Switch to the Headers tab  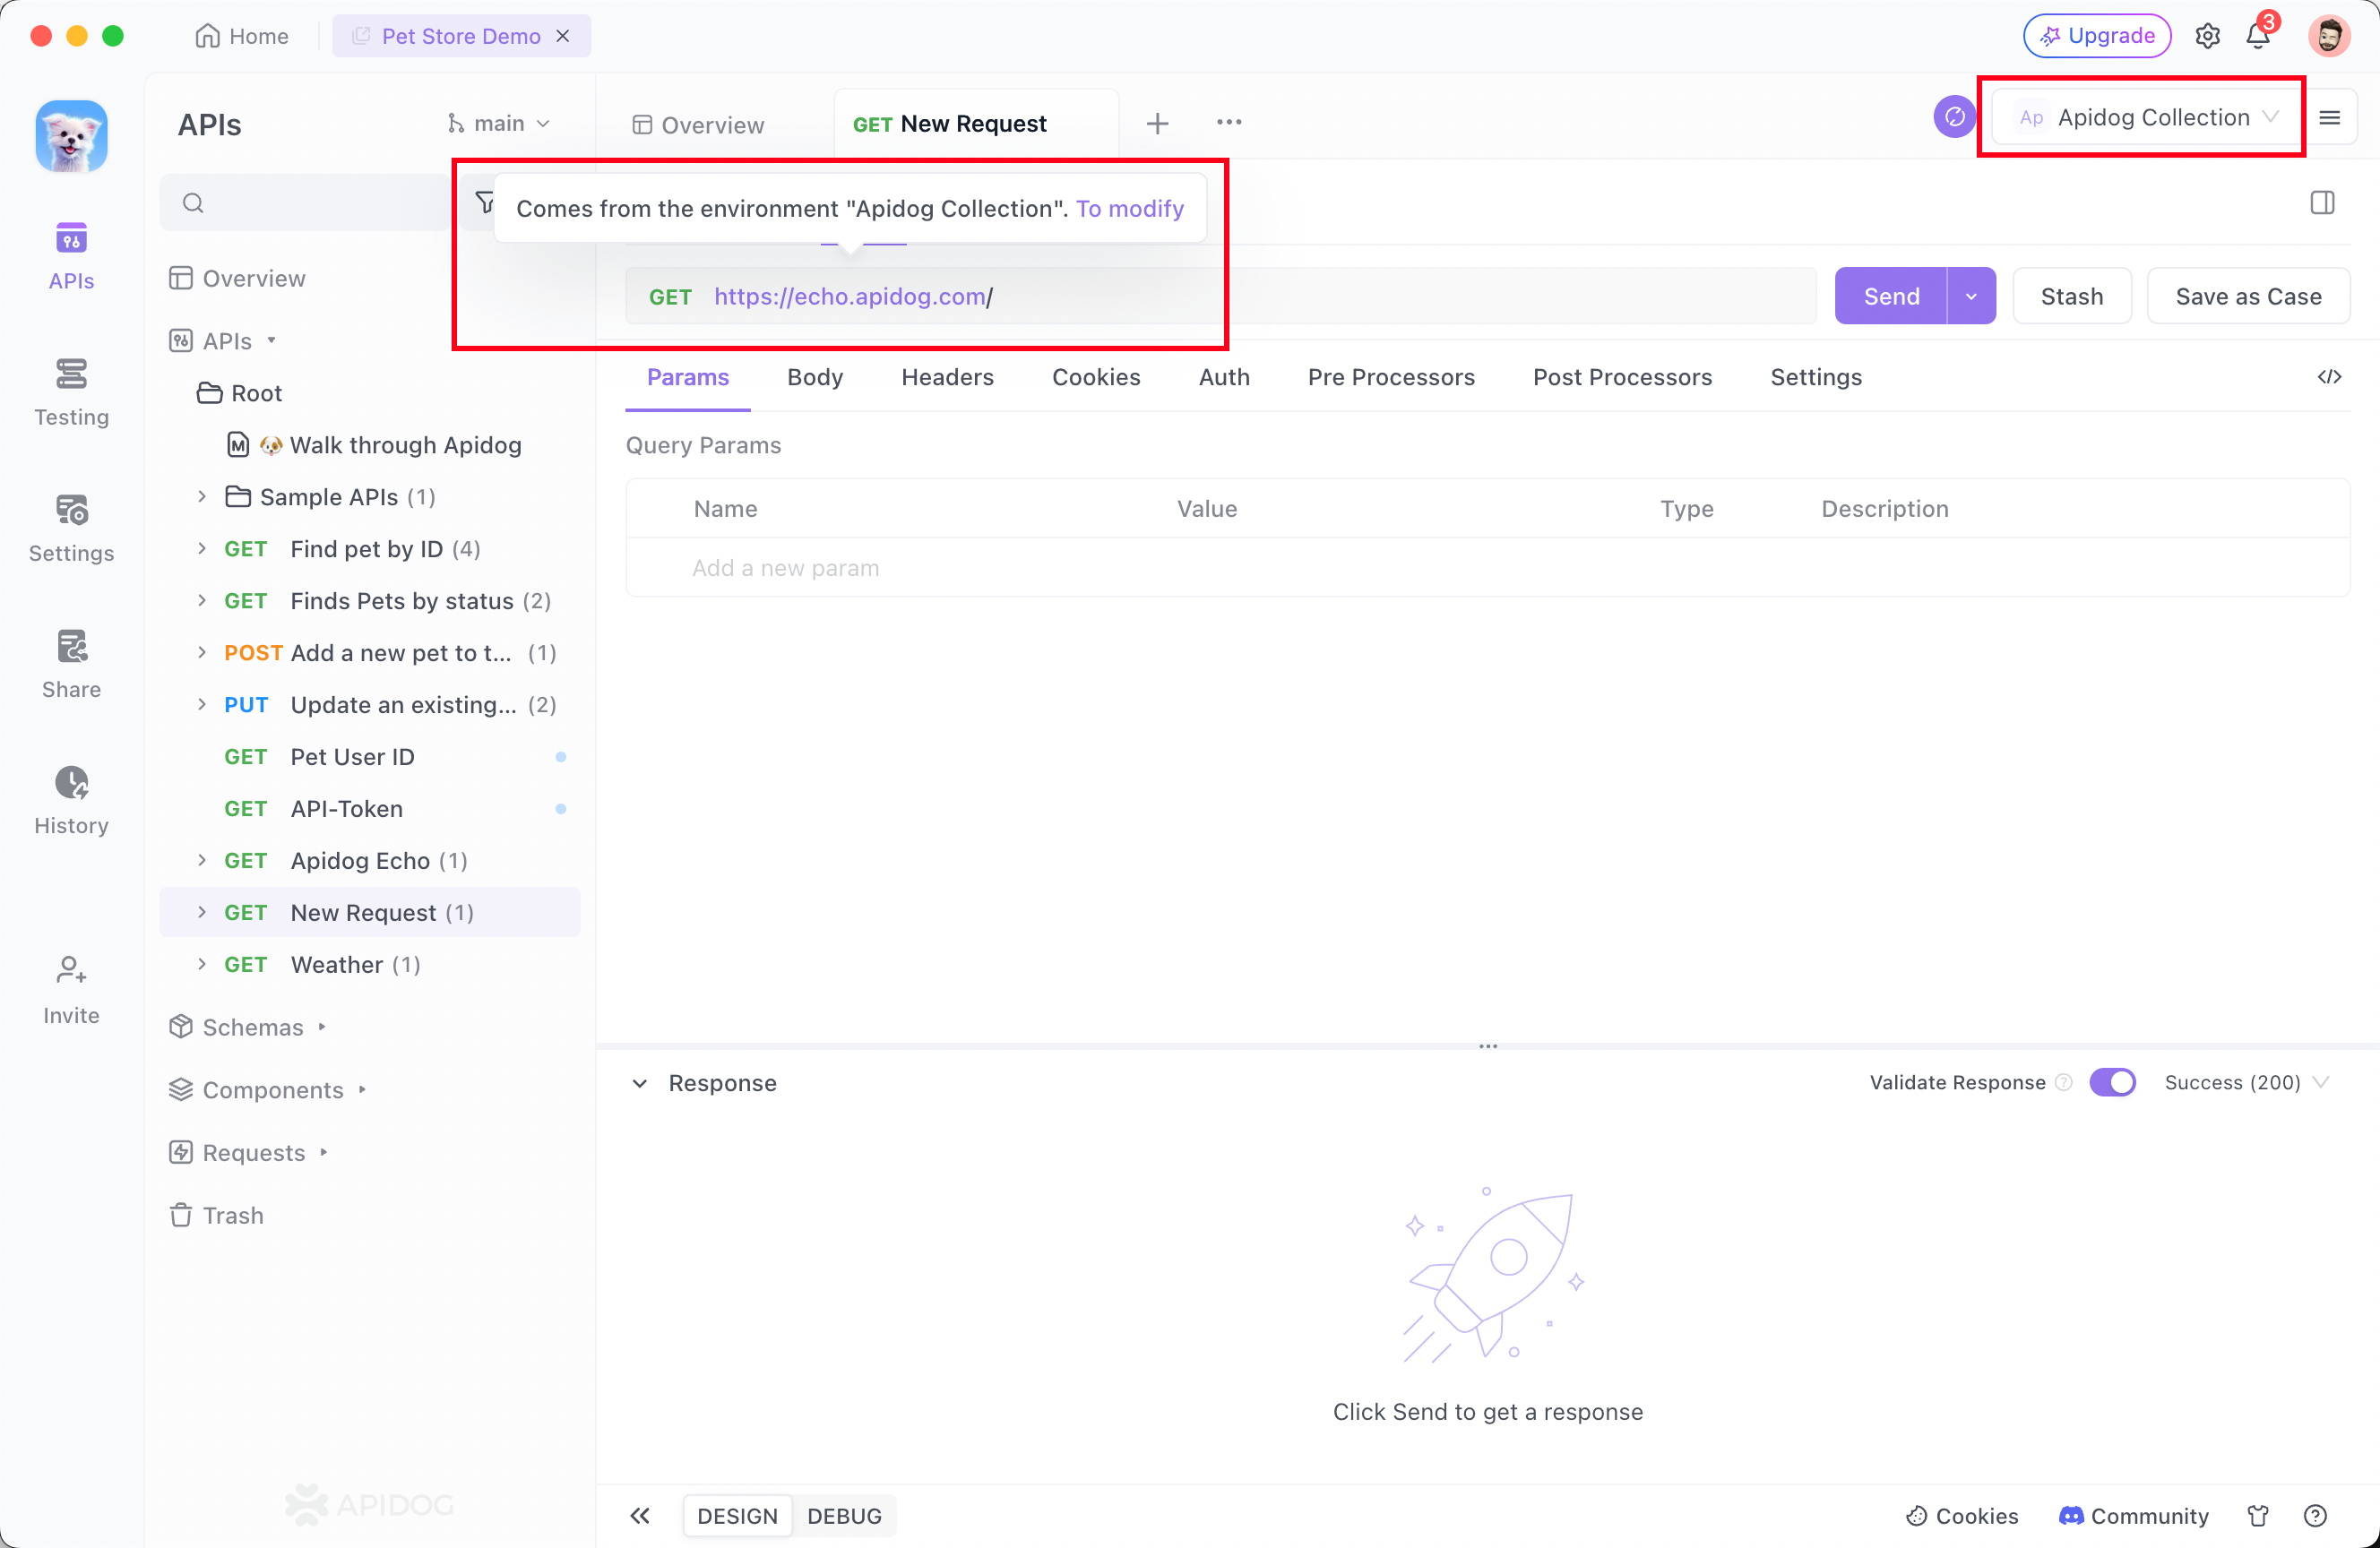click(947, 377)
